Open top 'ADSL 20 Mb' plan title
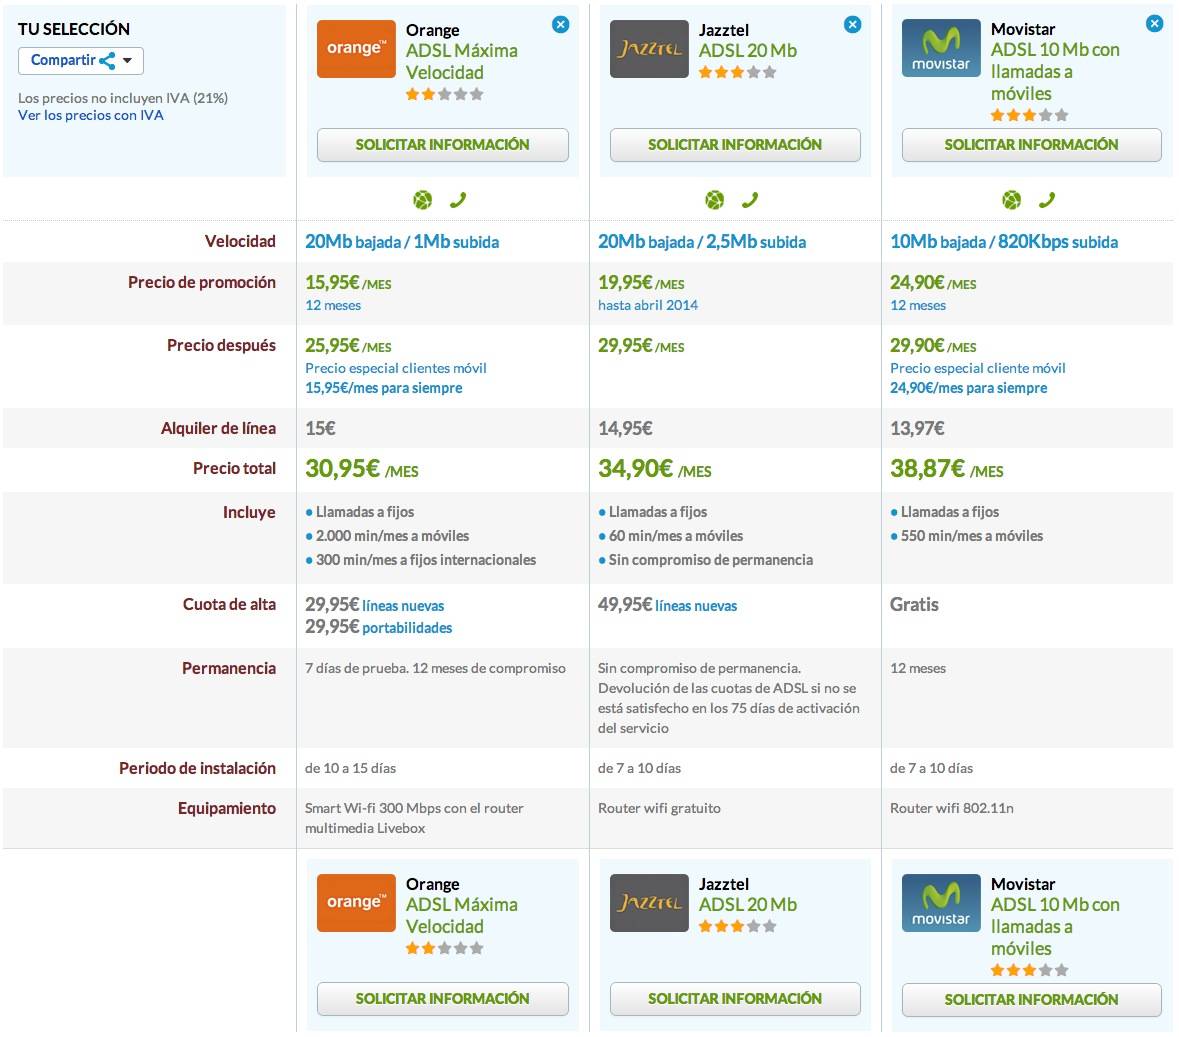Screen dimensions: 1179x1037 tap(747, 51)
